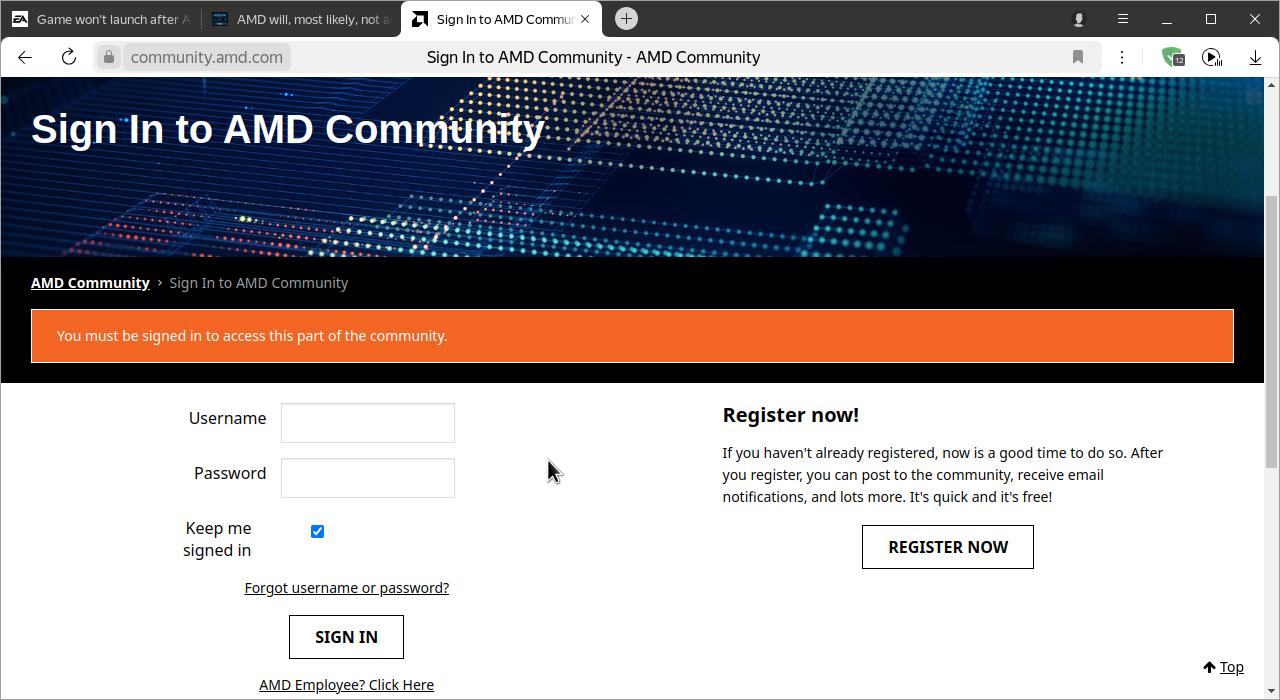Click the vertical page scrollbar thumb
The width and height of the screenshot is (1280, 700).
(x=1272, y=330)
